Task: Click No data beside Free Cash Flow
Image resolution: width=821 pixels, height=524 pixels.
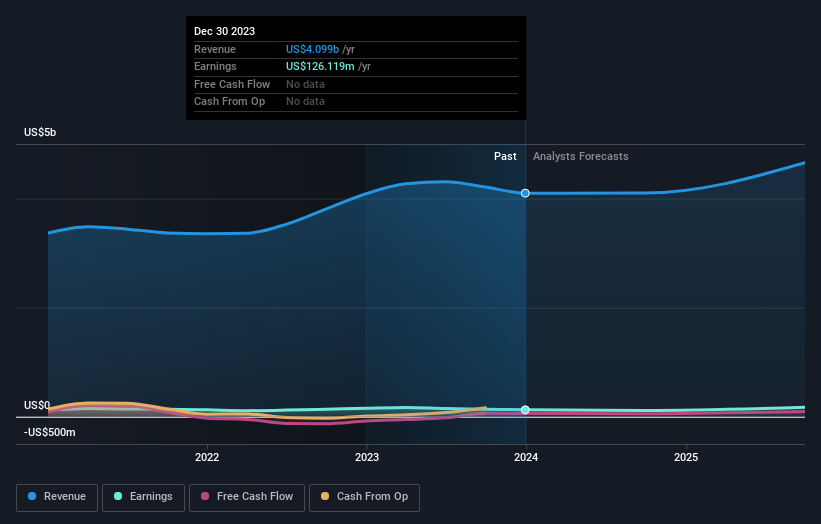Action: coord(305,84)
